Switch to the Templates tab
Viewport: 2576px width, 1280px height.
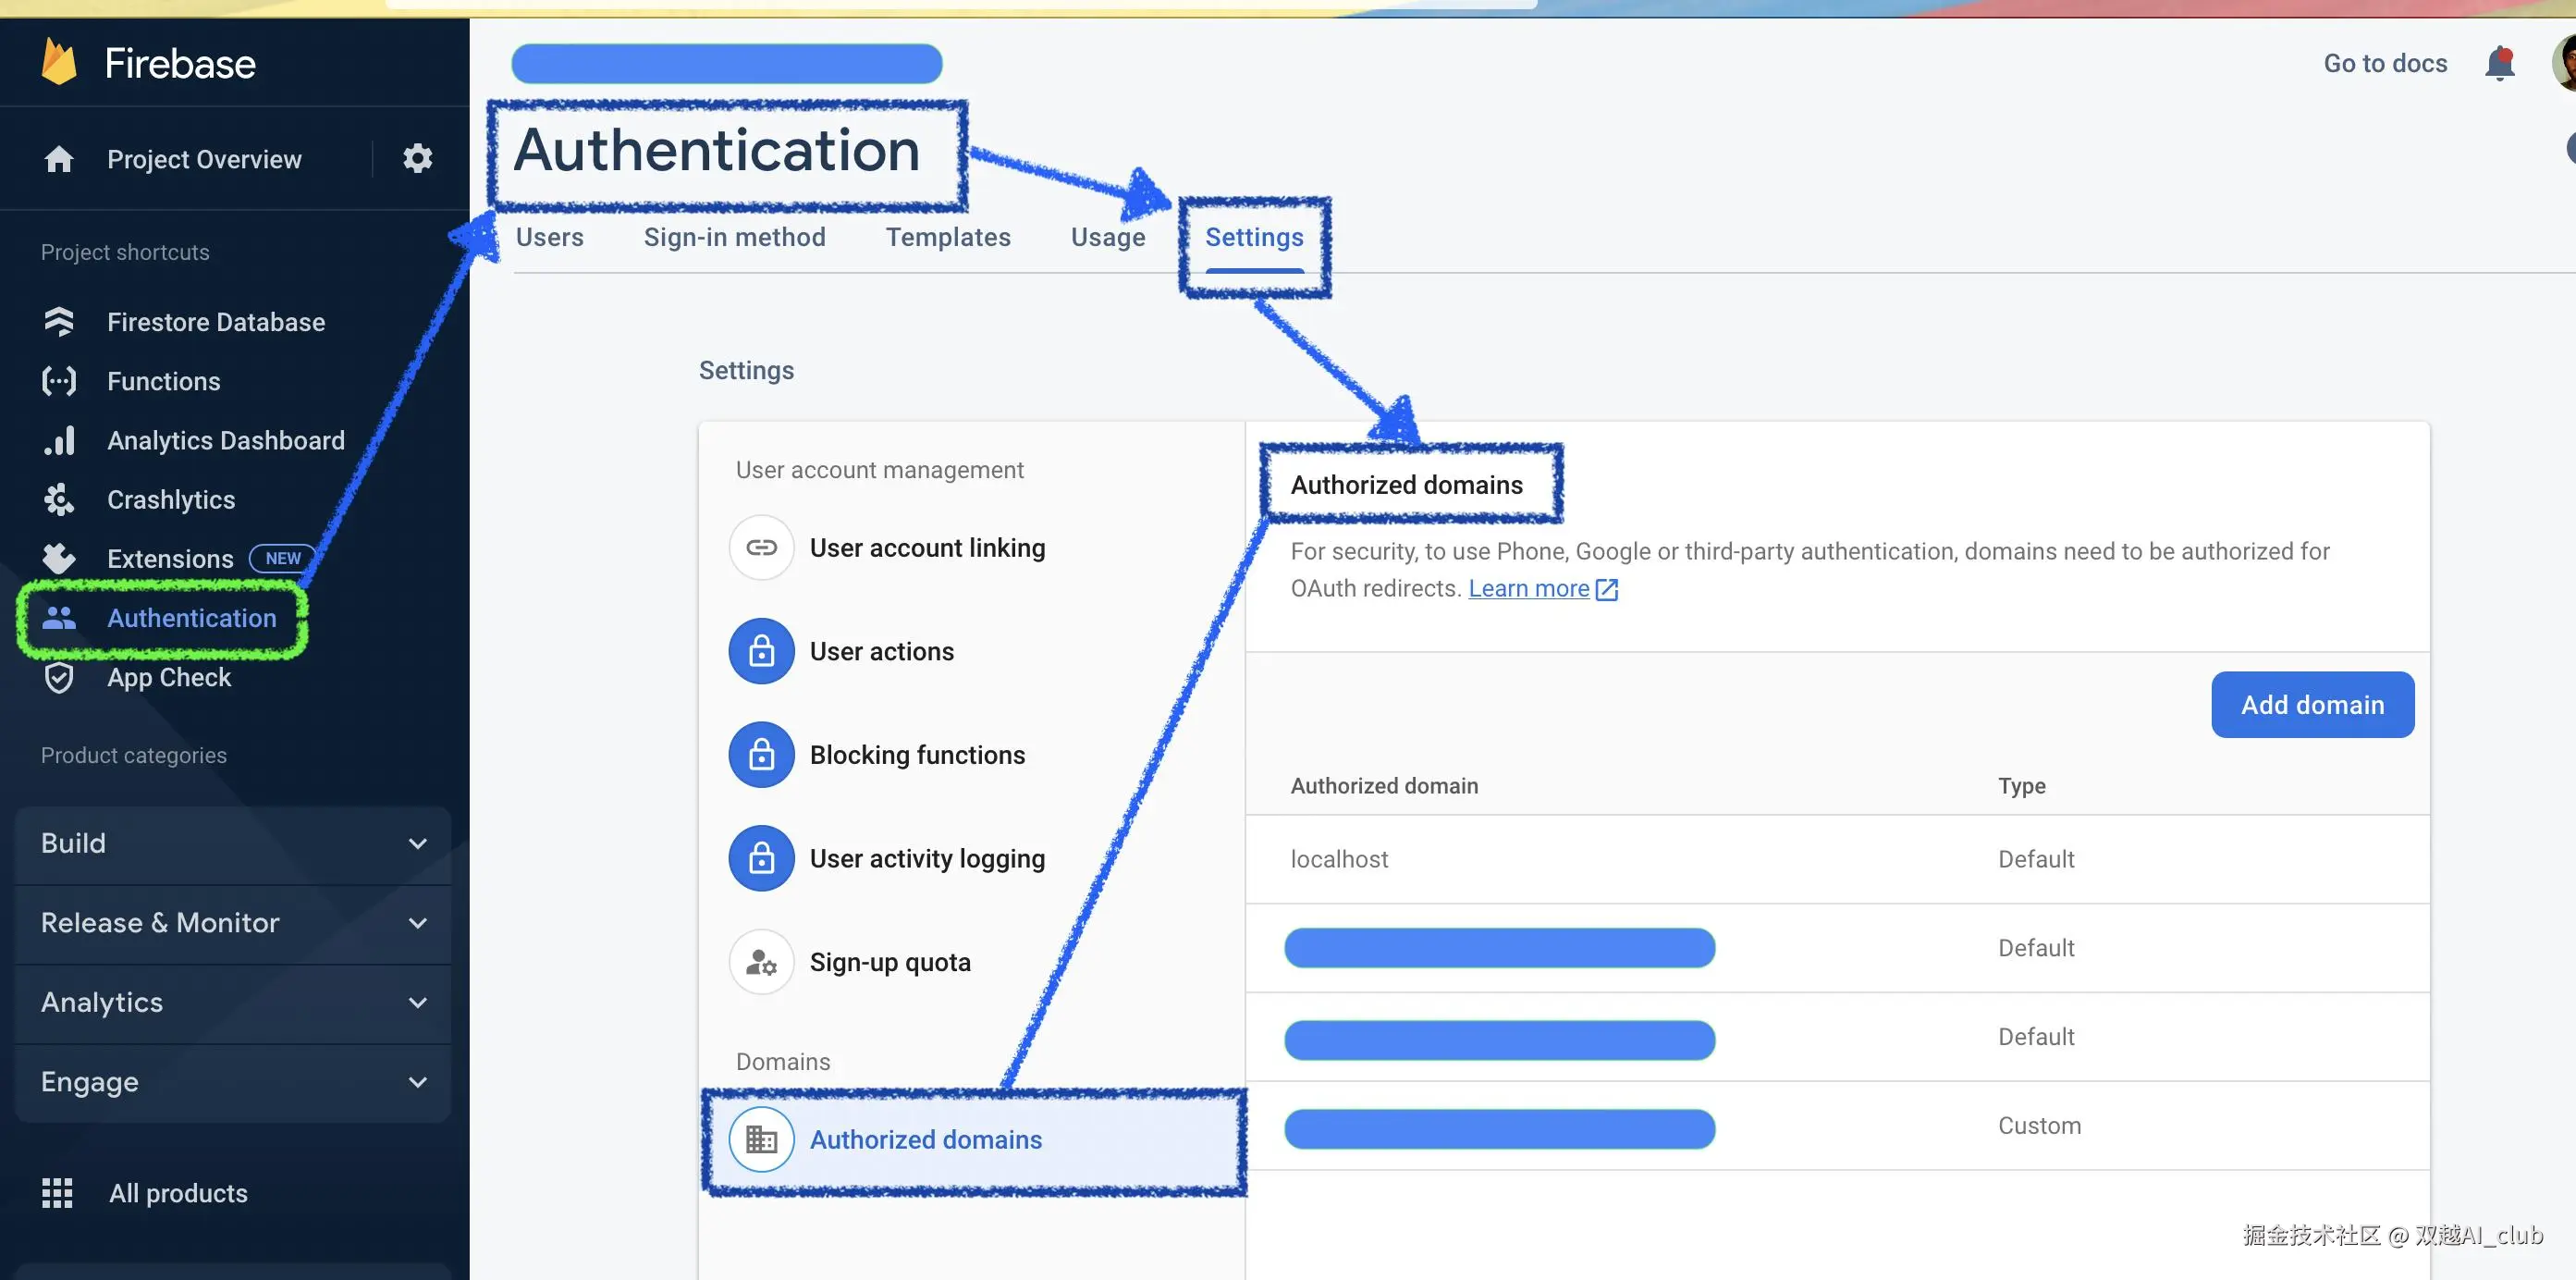point(947,237)
